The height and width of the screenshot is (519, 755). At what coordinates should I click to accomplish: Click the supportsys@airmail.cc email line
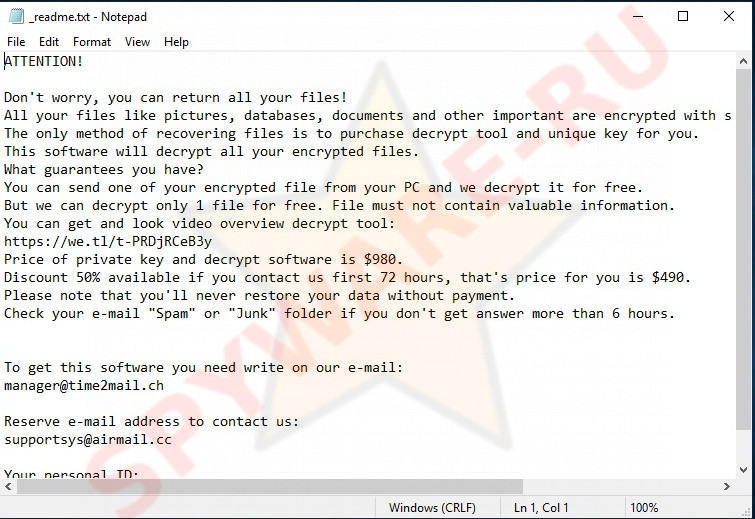tap(88, 439)
